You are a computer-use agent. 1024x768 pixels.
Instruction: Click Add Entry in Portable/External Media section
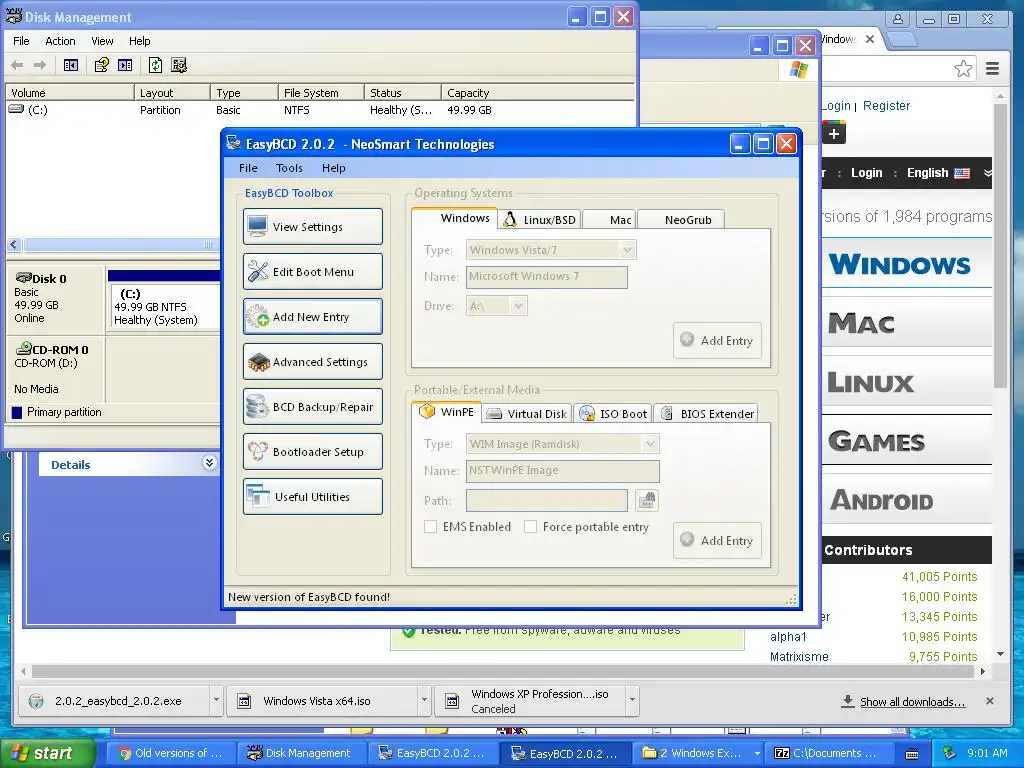pyautogui.click(x=717, y=540)
